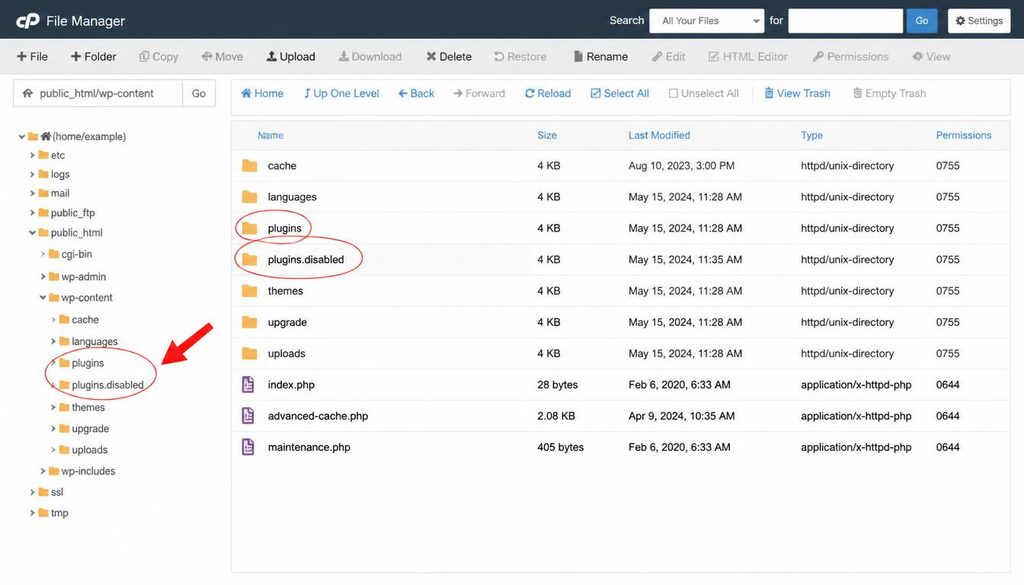
Task: Click the maintenance.php file icon
Action: click(x=248, y=447)
